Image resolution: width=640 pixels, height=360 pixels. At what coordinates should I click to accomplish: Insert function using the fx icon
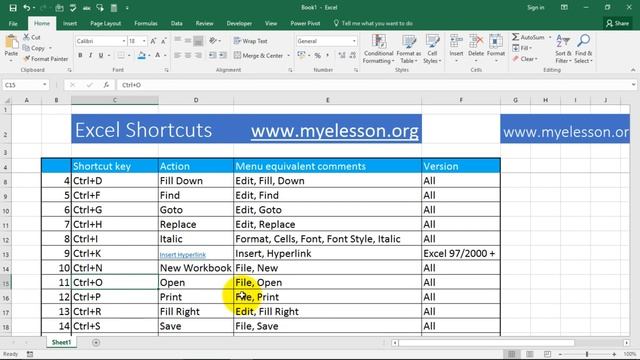(x=106, y=84)
